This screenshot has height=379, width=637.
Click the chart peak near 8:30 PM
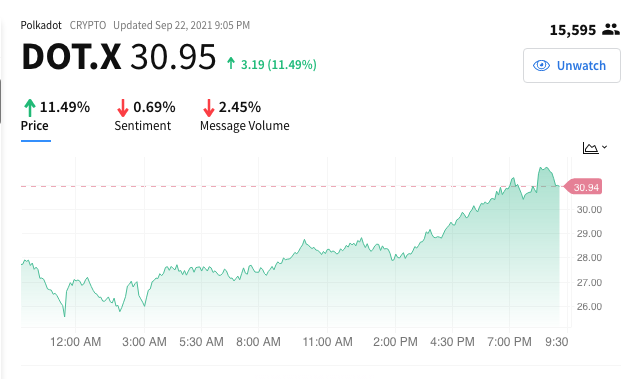[x=543, y=168]
